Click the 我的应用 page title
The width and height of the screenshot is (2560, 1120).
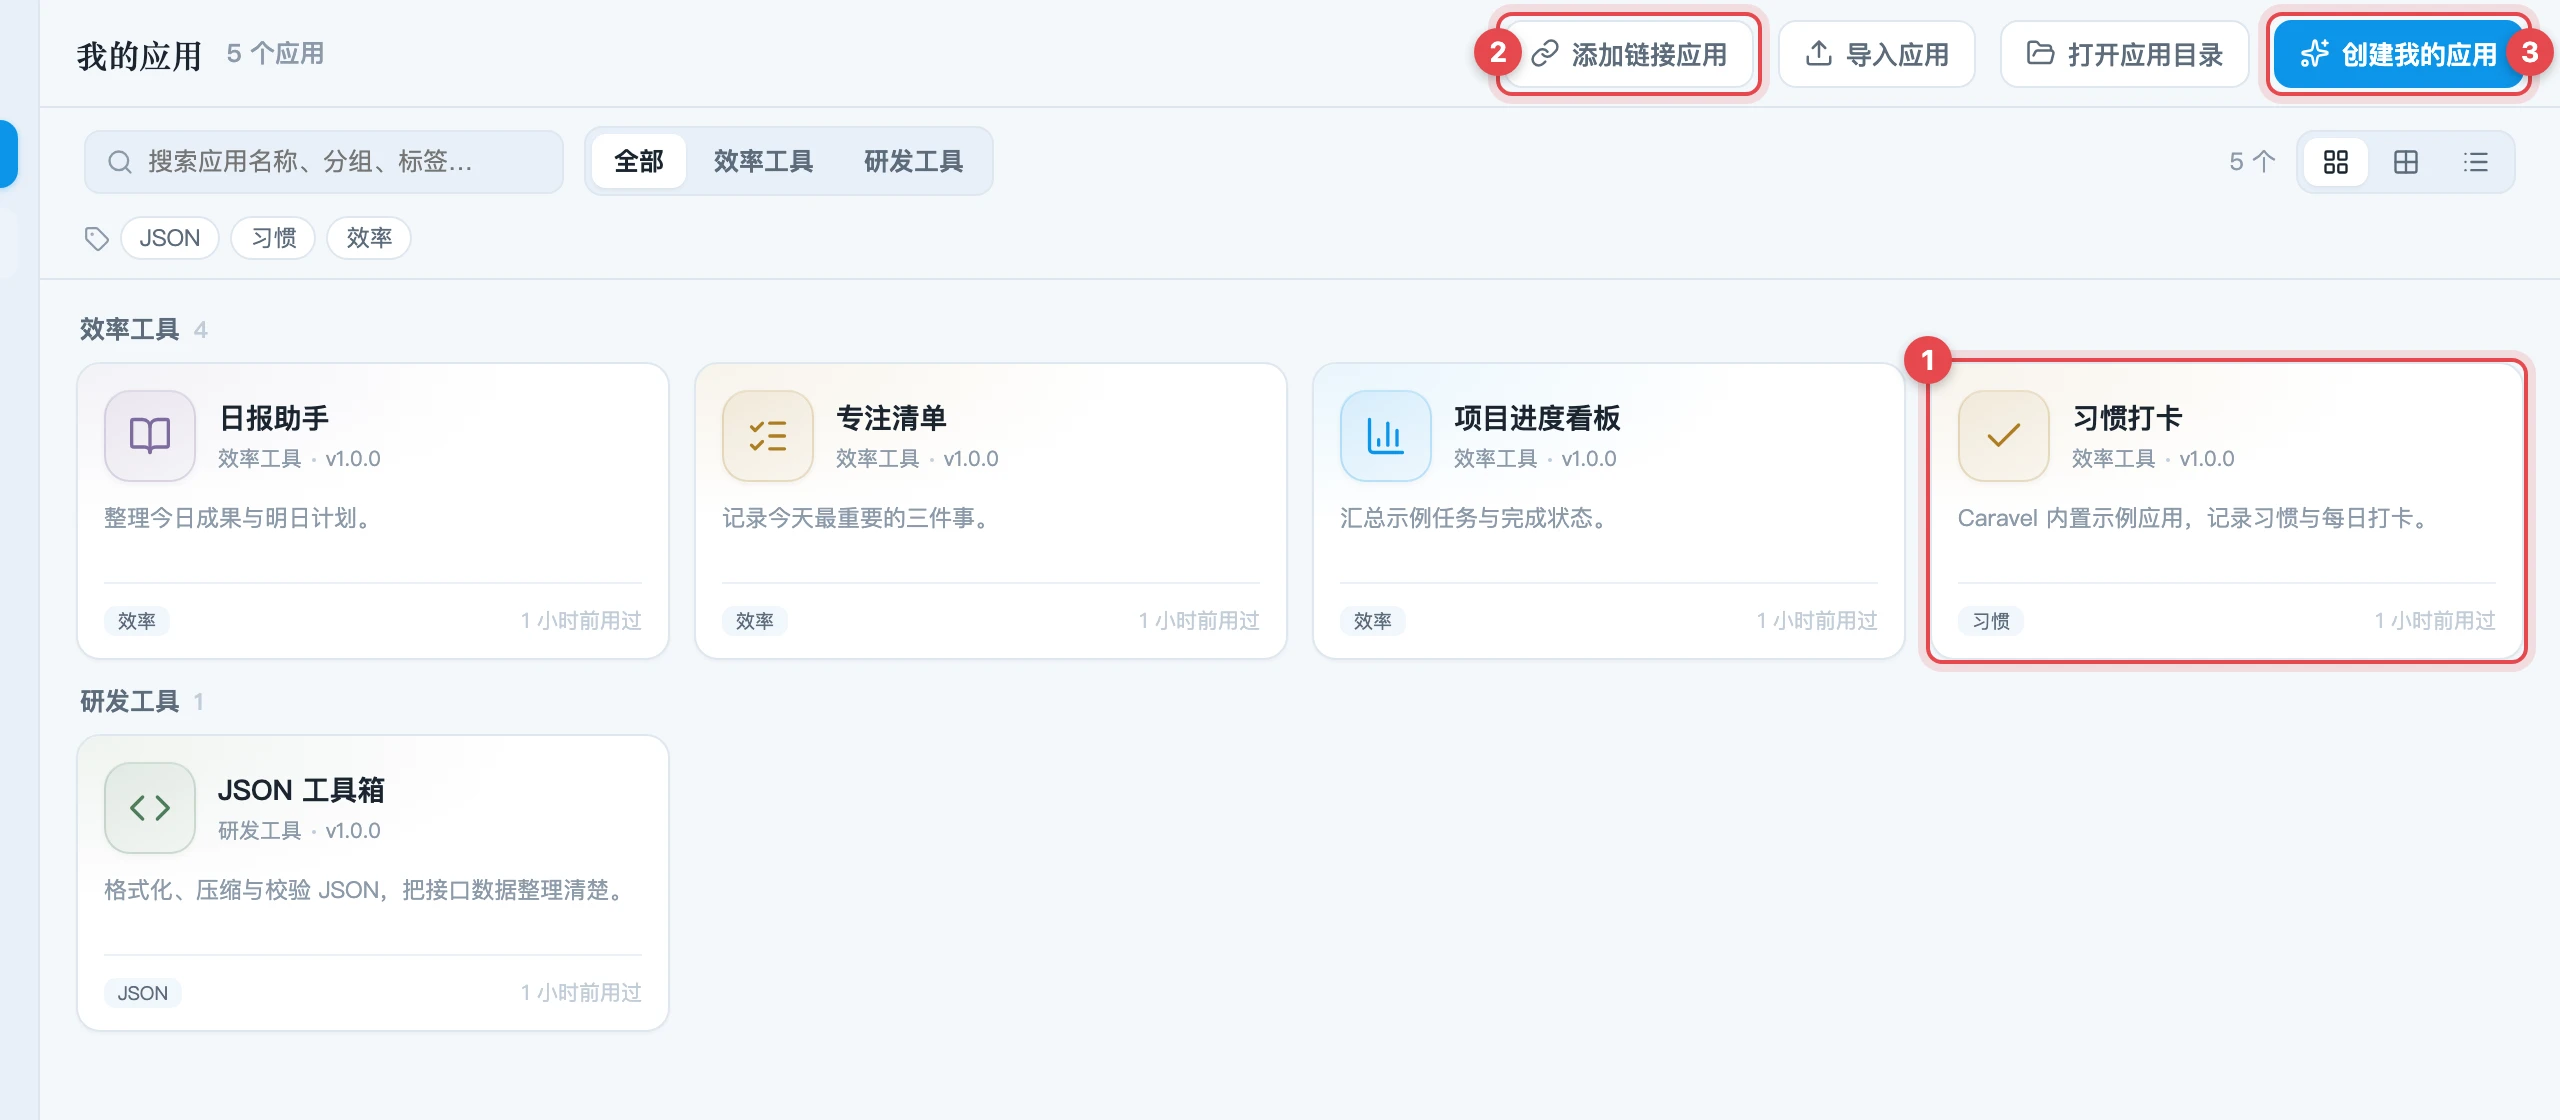point(140,55)
